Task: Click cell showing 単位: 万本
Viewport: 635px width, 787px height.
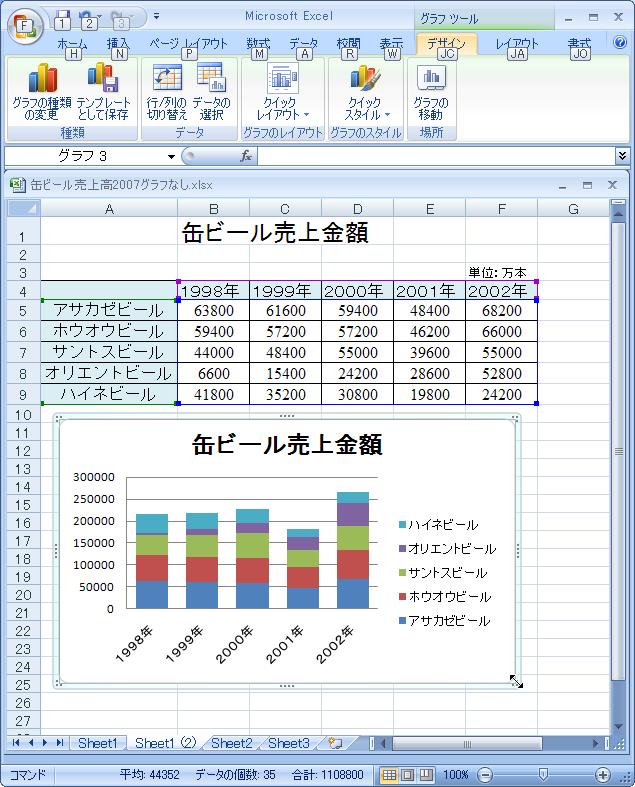Action: (497, 273)
